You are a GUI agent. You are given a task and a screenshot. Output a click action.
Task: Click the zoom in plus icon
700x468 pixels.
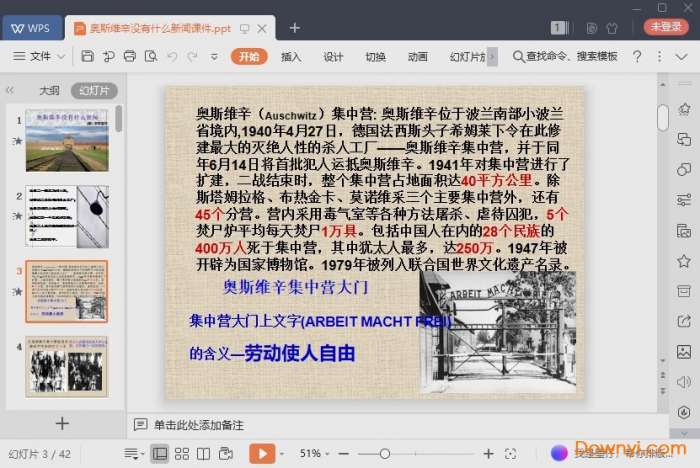488,454
